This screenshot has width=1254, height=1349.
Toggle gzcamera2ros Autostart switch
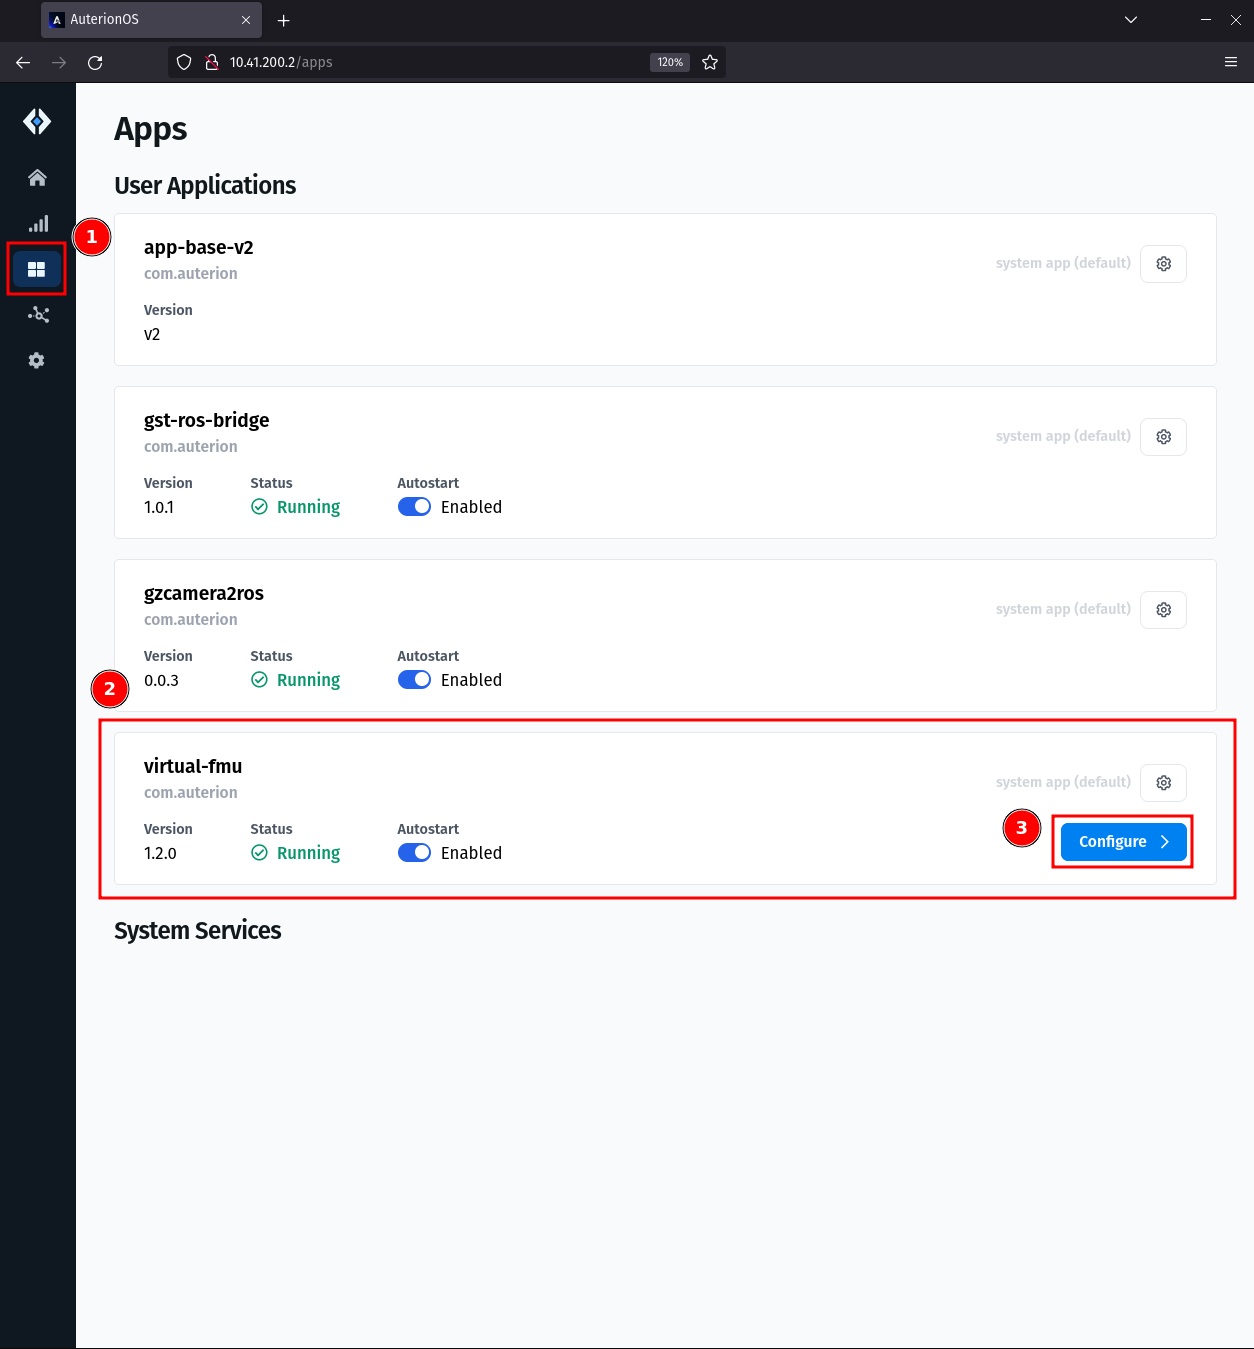coord(414,680)
